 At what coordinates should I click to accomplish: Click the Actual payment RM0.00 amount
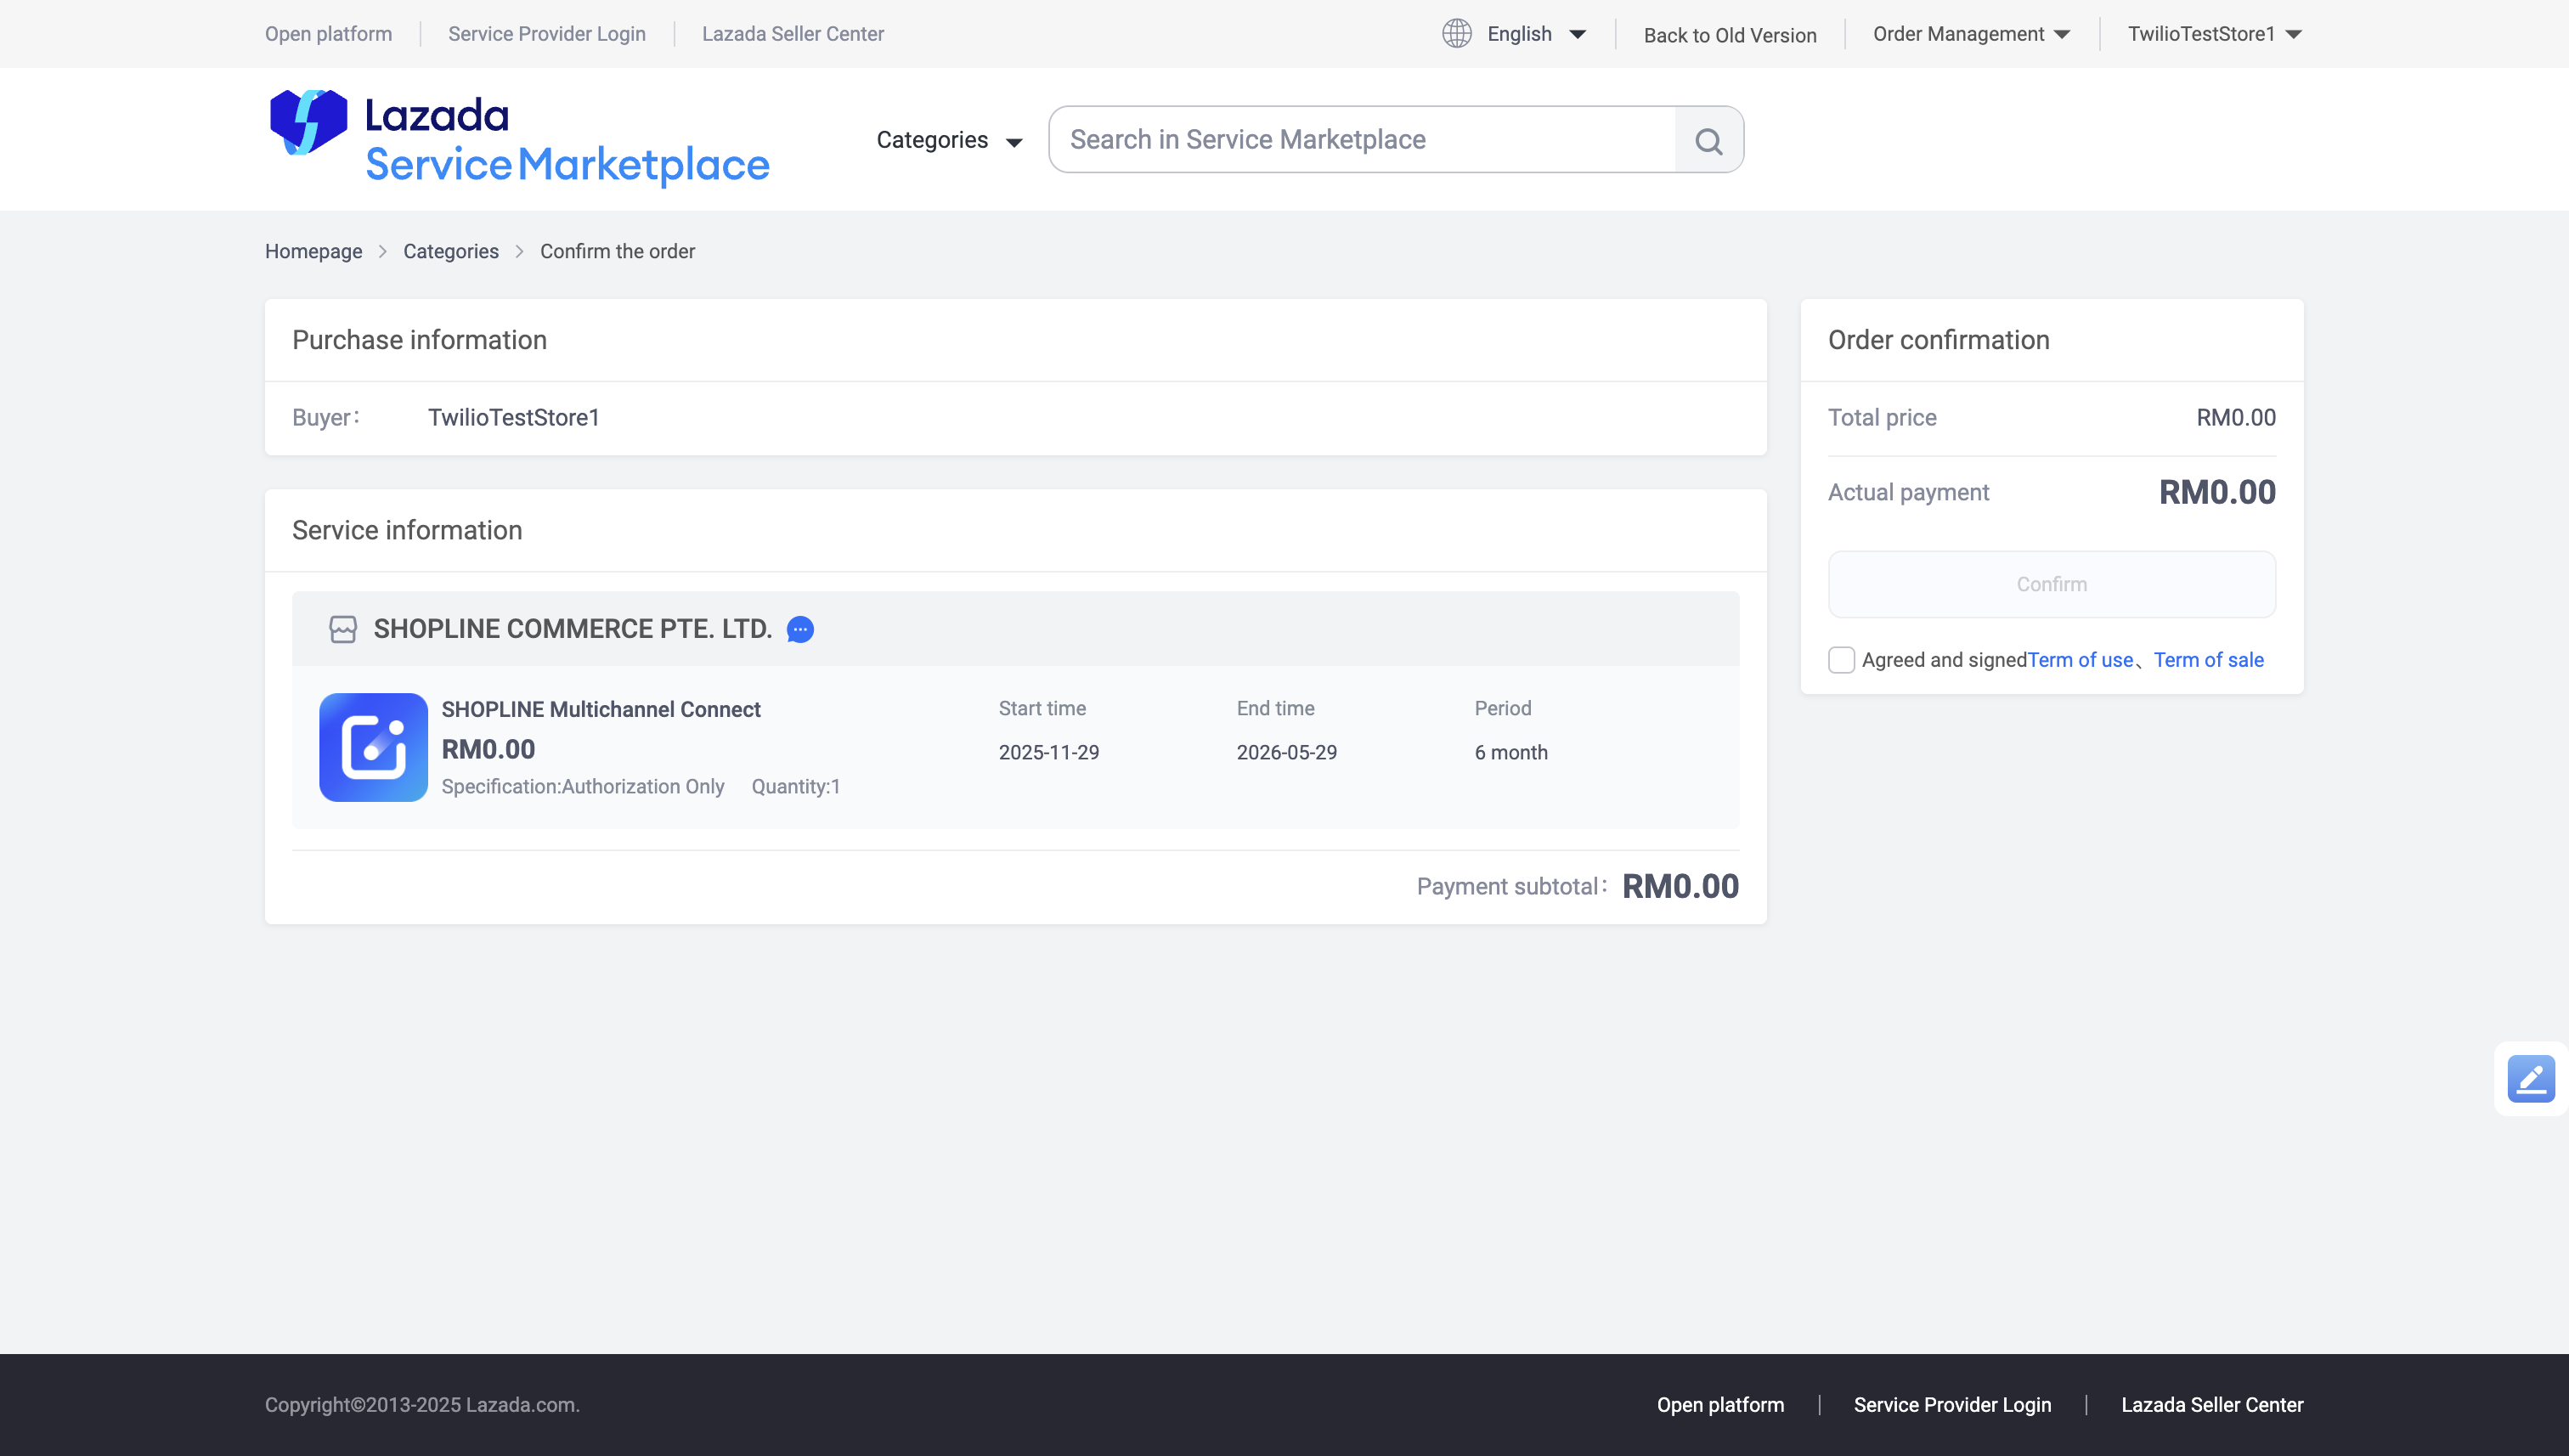point(2217,492)
